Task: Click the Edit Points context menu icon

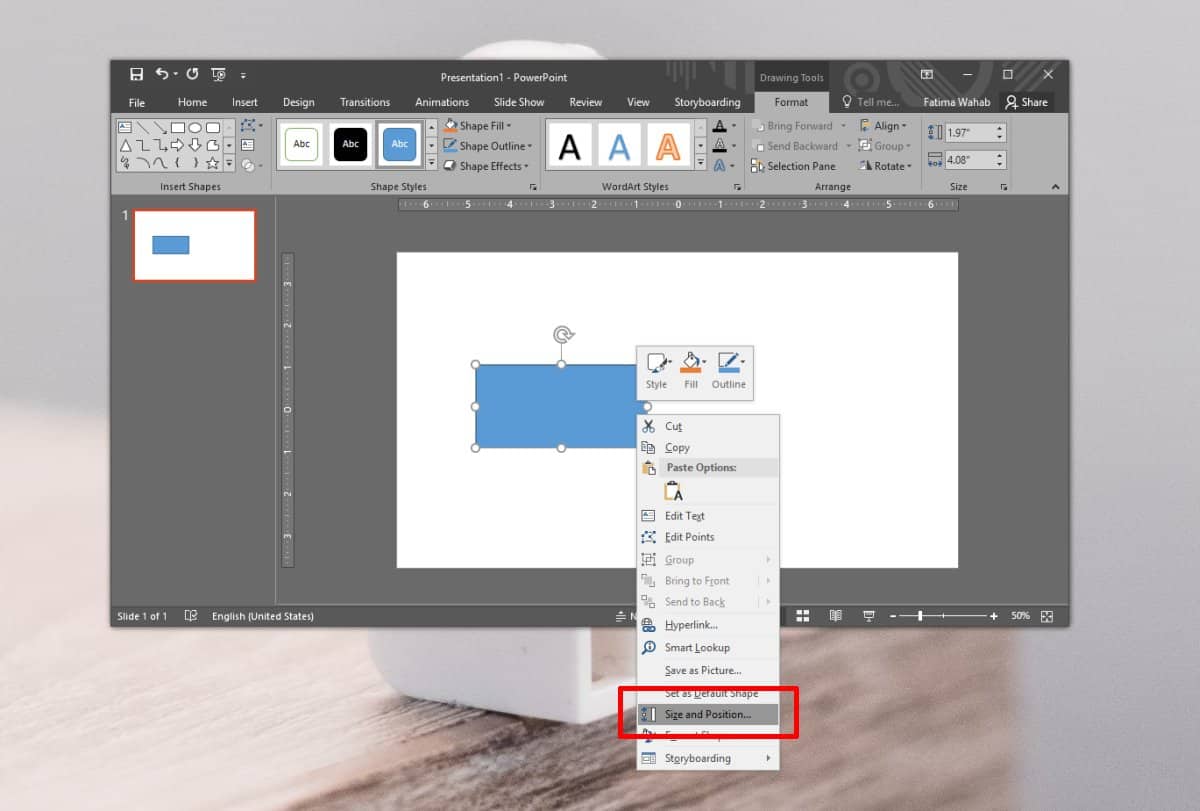Action: tap(648, 537)
